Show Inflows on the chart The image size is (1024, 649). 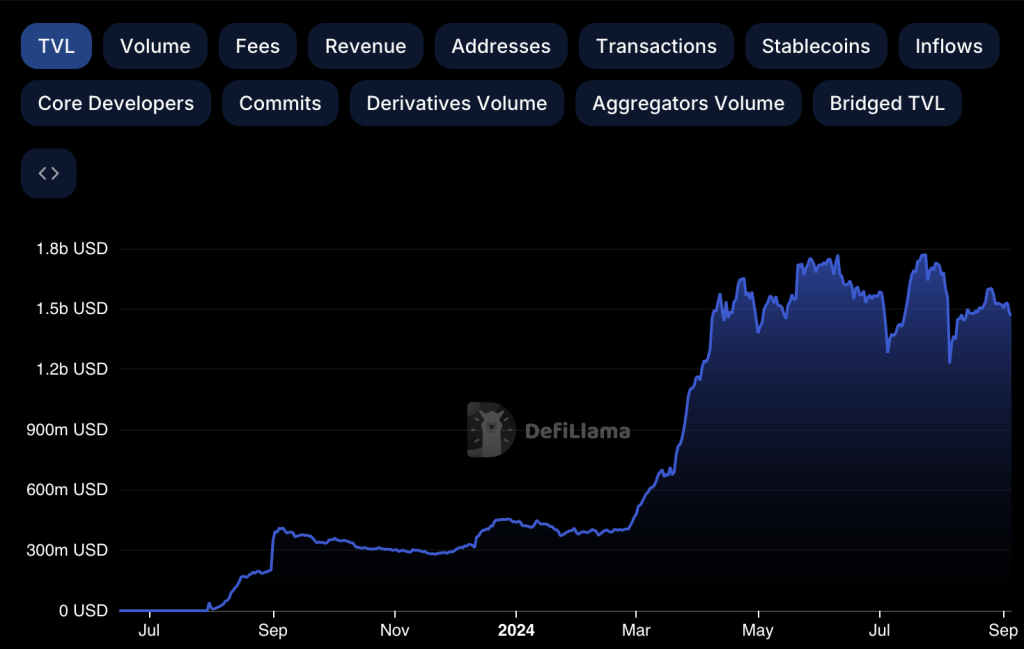tap(949, 46)
